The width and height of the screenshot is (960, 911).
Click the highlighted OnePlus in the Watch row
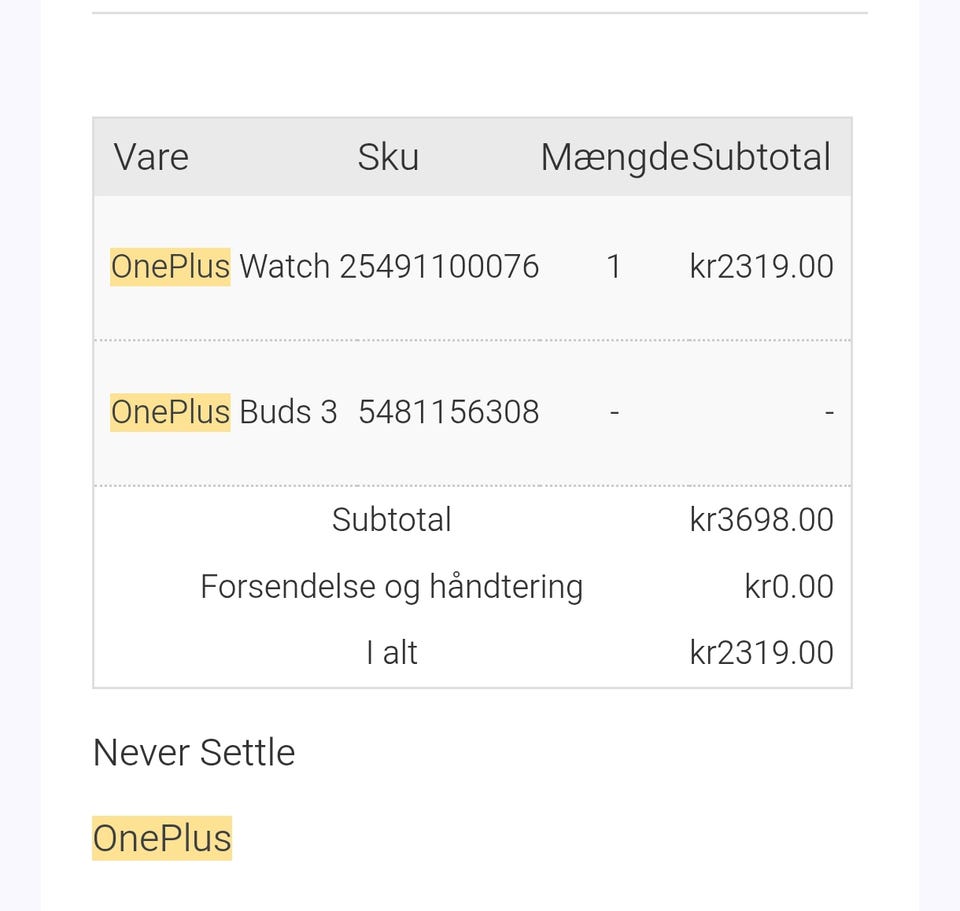170,266
